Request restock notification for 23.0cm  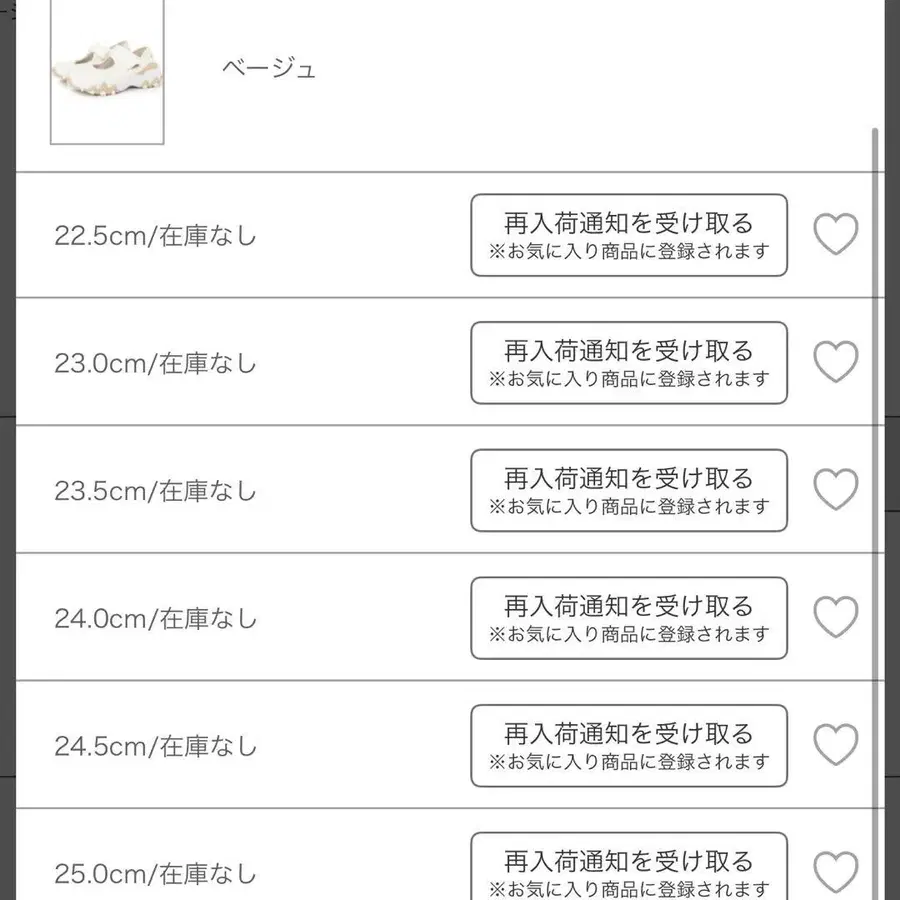click(629, 363)
